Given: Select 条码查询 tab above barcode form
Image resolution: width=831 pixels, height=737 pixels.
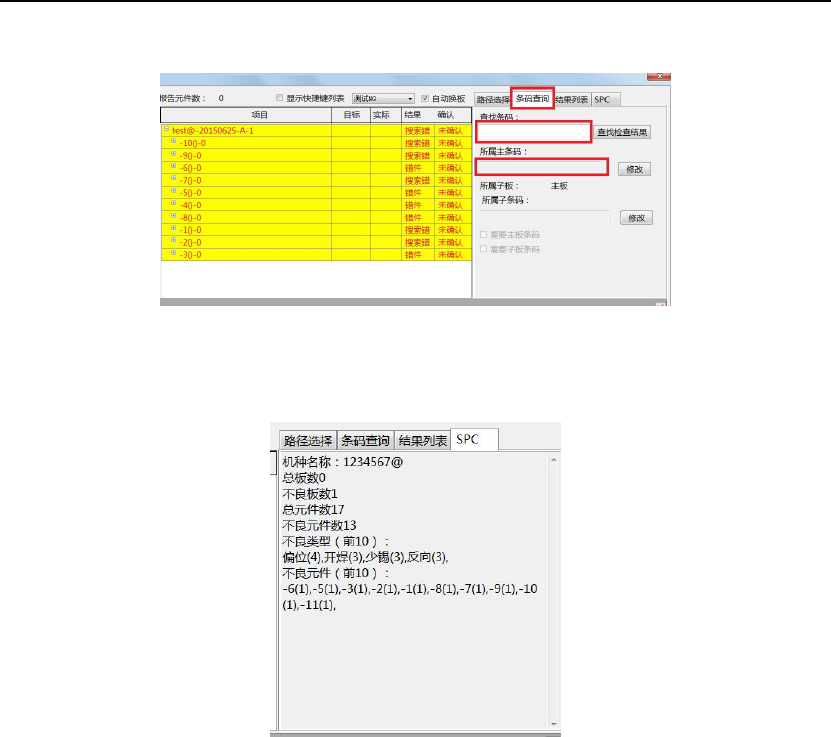Looking at the screenshot, I should (x=533, y=99).
